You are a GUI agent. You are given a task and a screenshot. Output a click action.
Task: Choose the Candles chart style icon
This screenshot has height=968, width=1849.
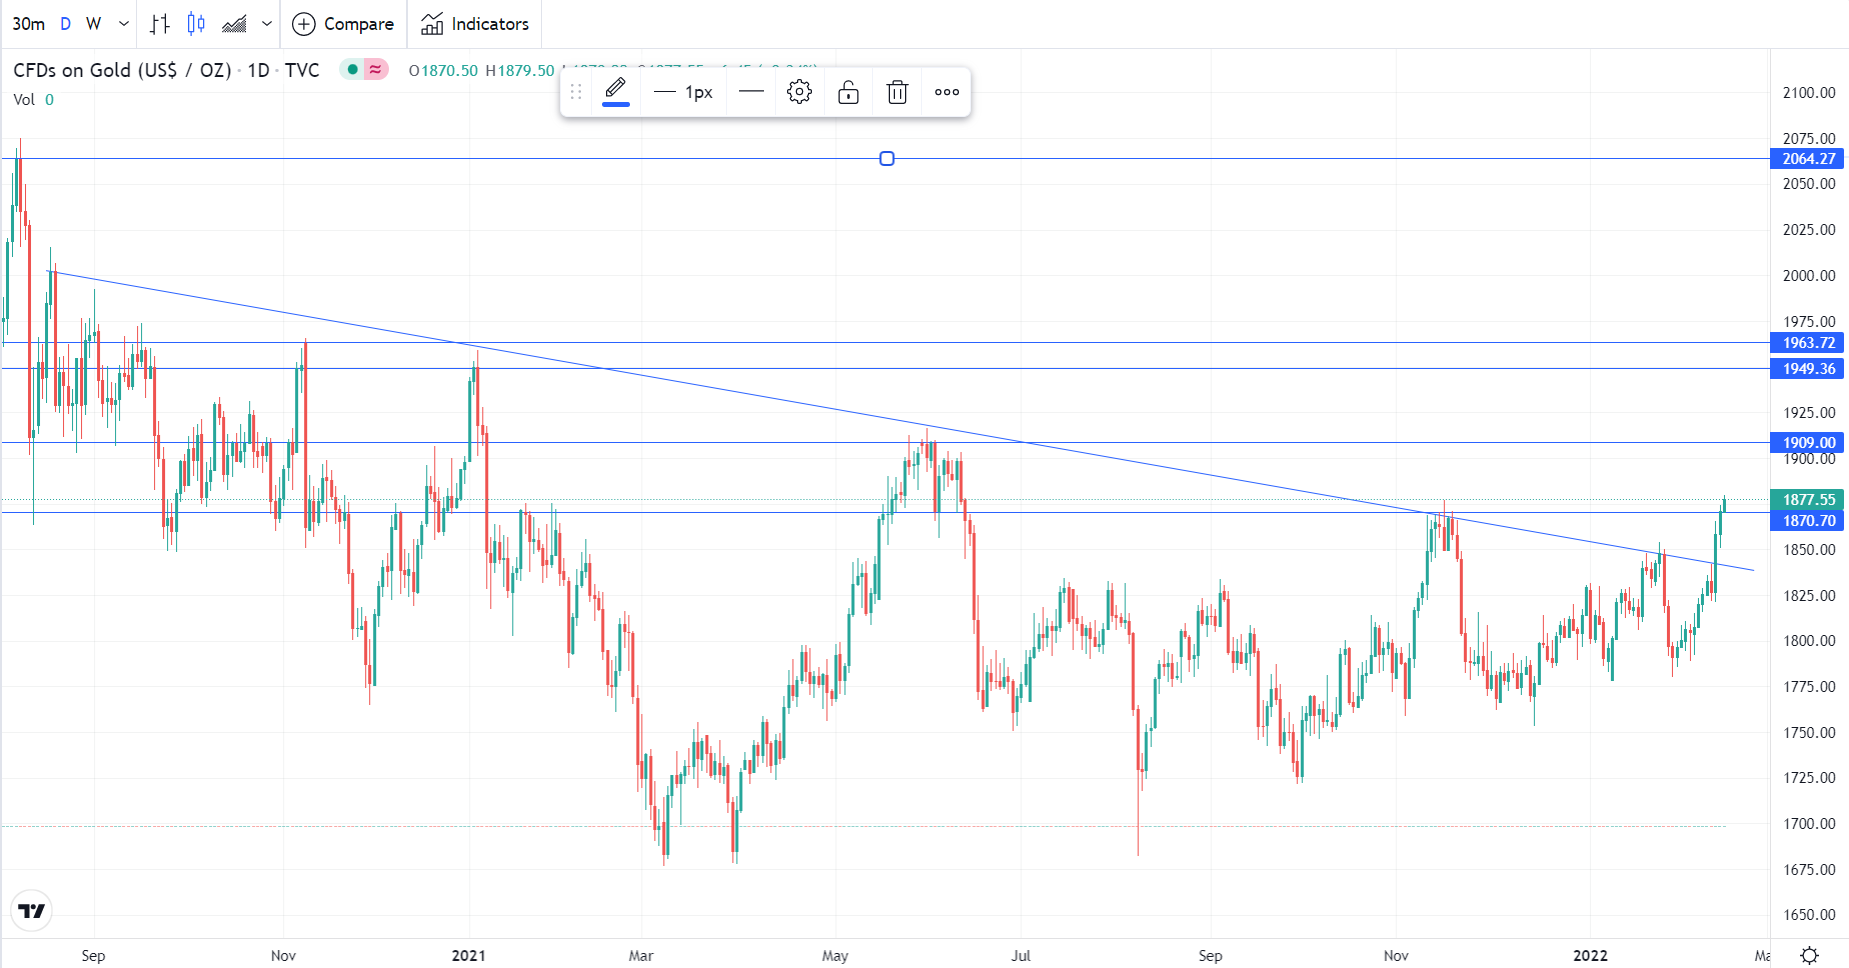point(196,24)
